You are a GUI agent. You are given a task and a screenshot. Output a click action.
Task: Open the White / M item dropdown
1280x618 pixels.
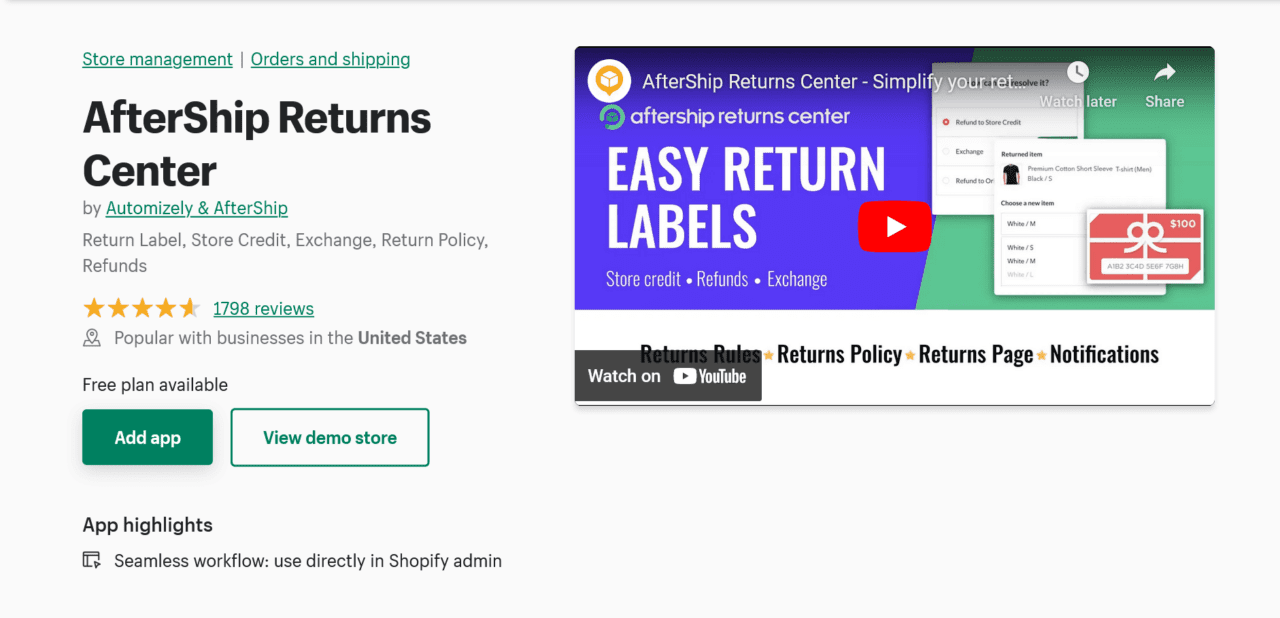coord(1040,224)
